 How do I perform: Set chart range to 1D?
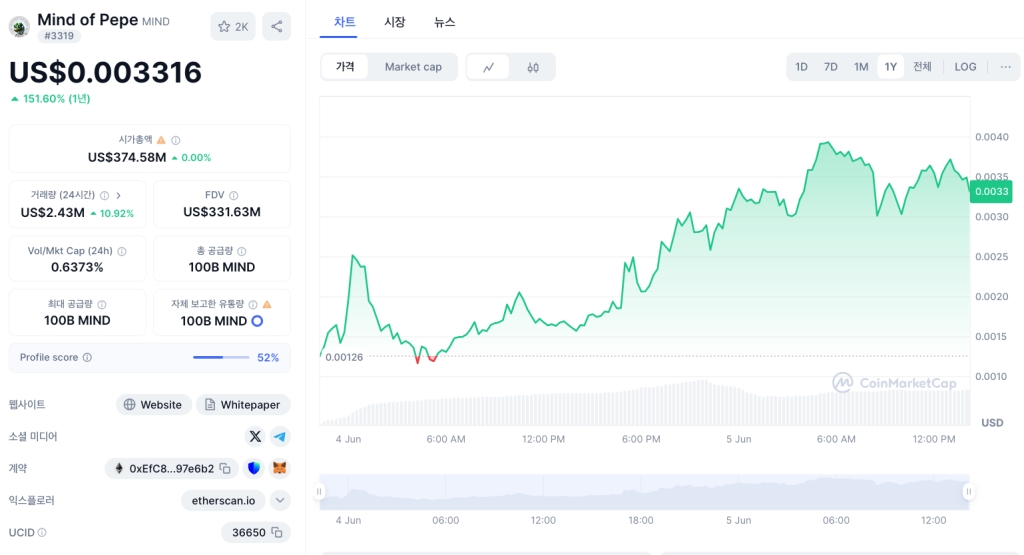coord(801,67)
